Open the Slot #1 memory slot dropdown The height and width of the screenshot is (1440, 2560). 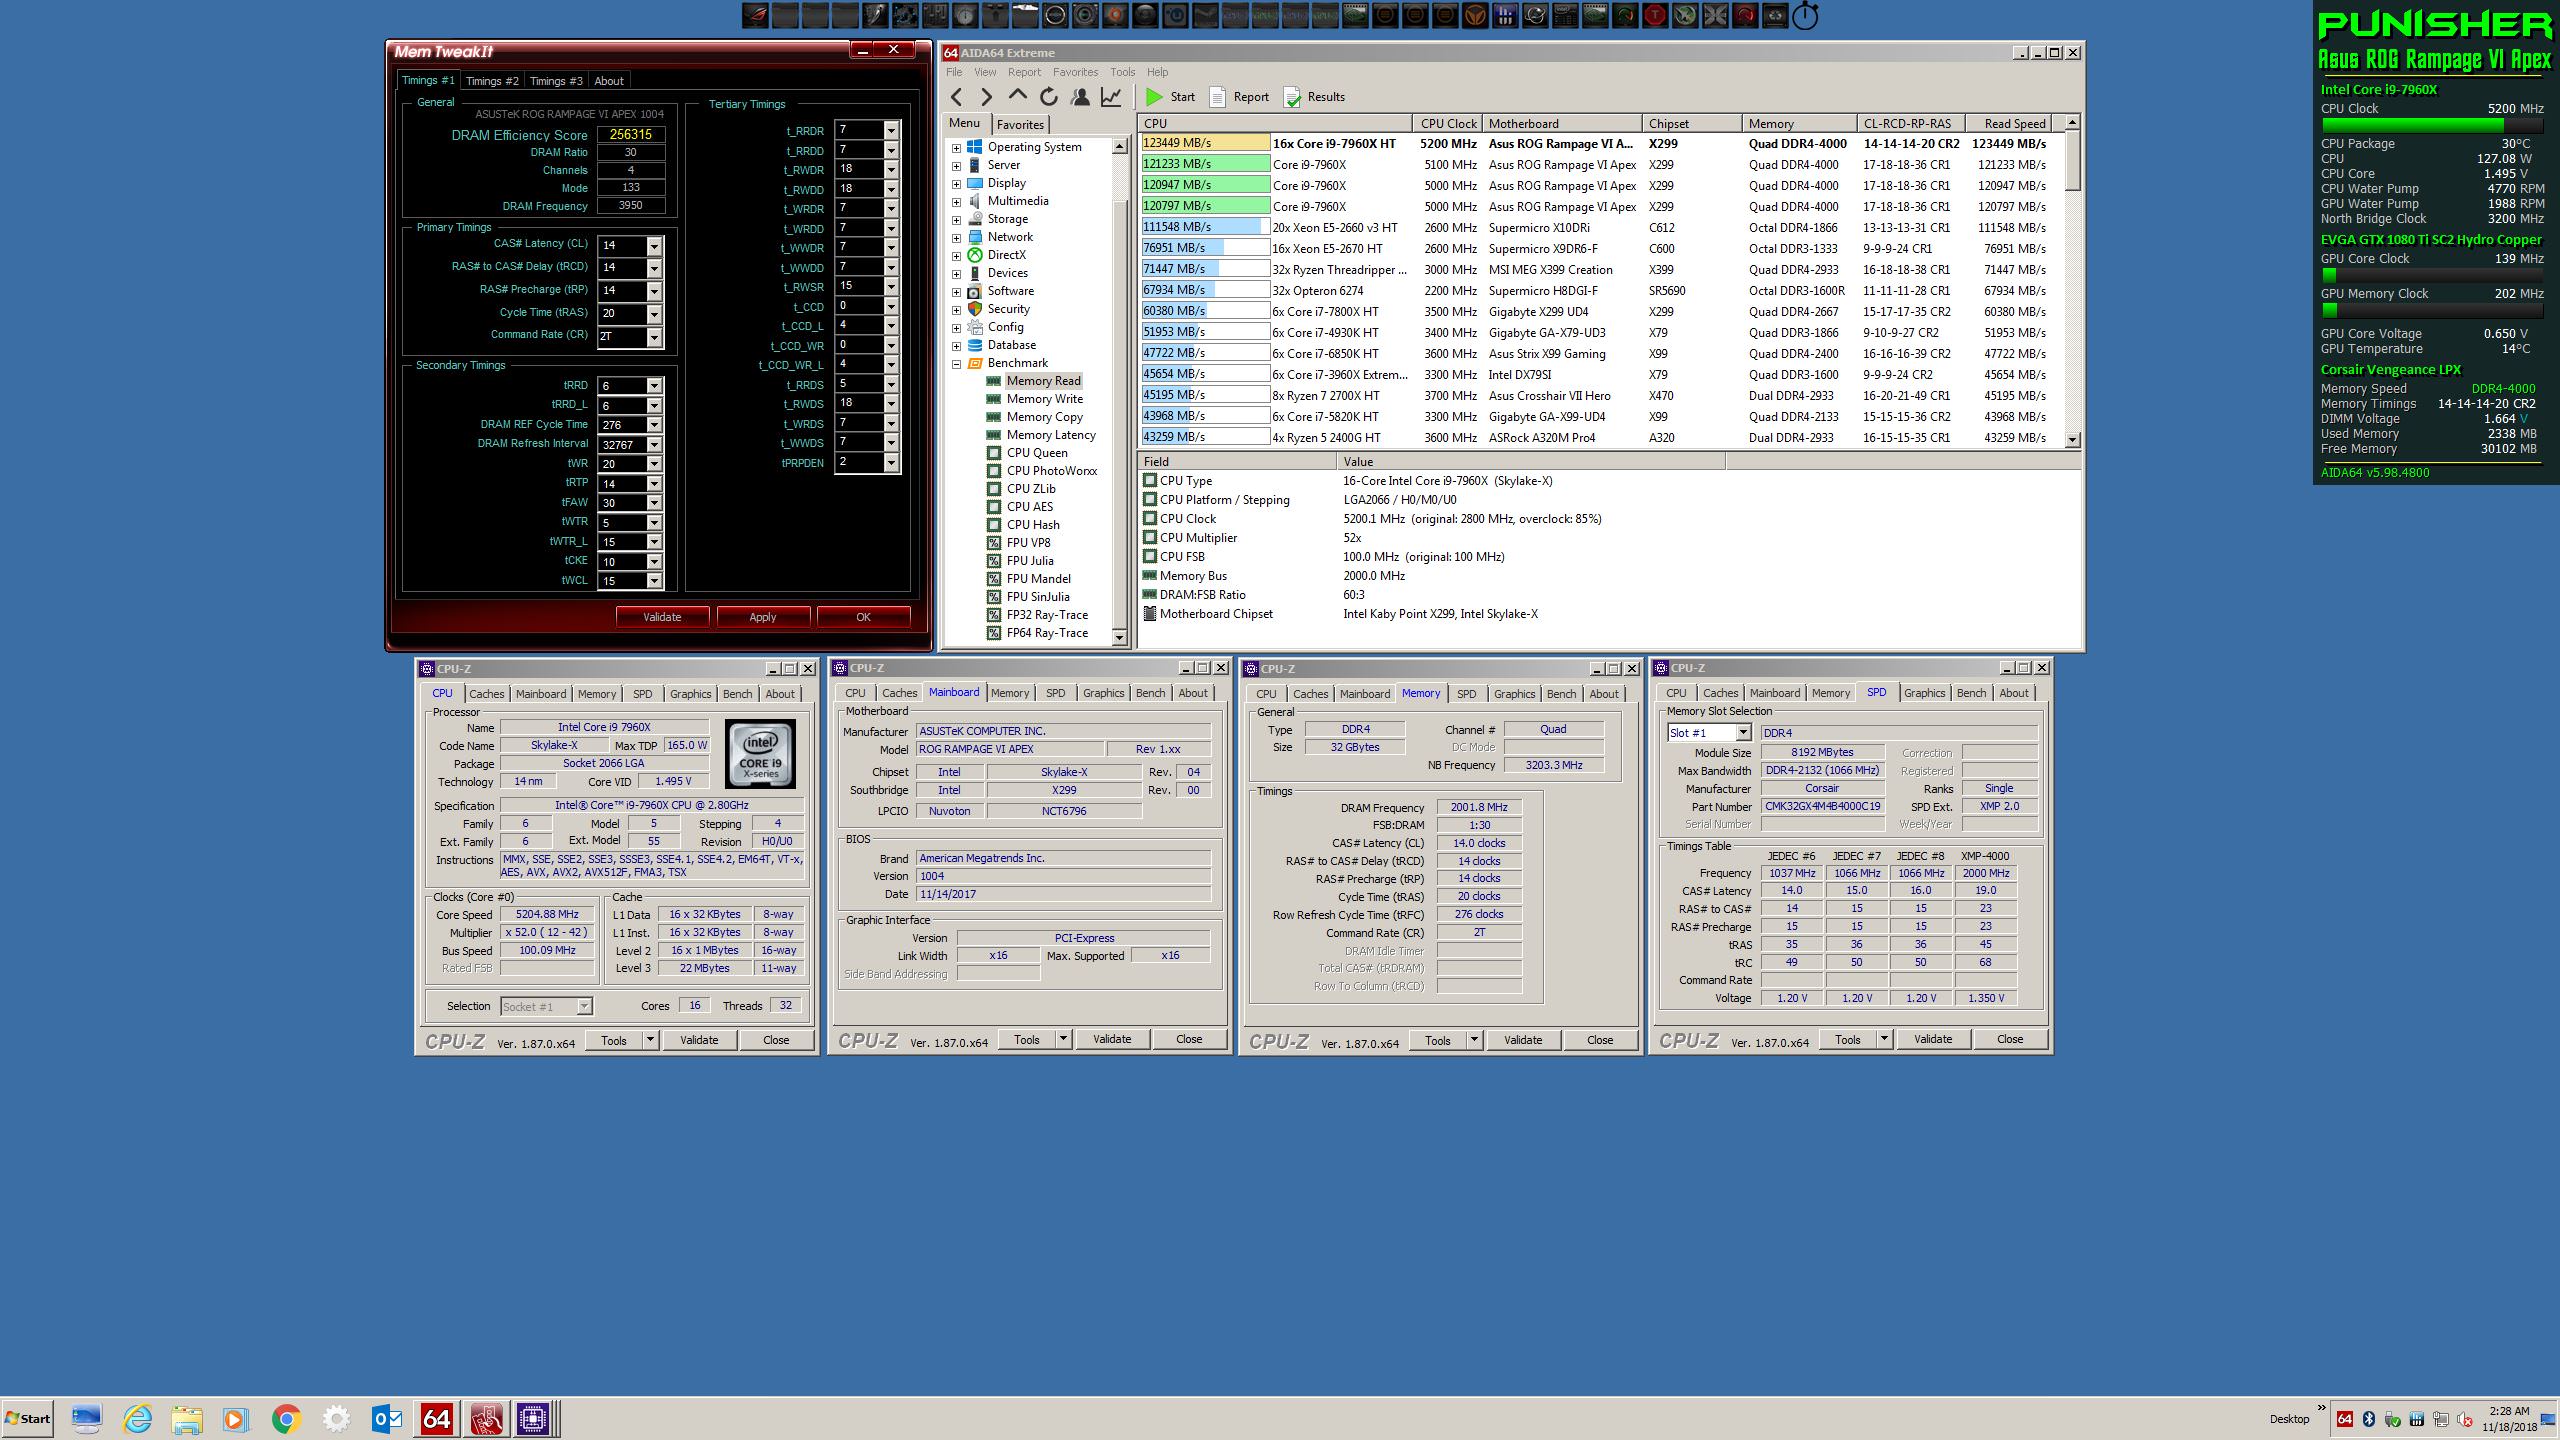[x=1742, y=733]
